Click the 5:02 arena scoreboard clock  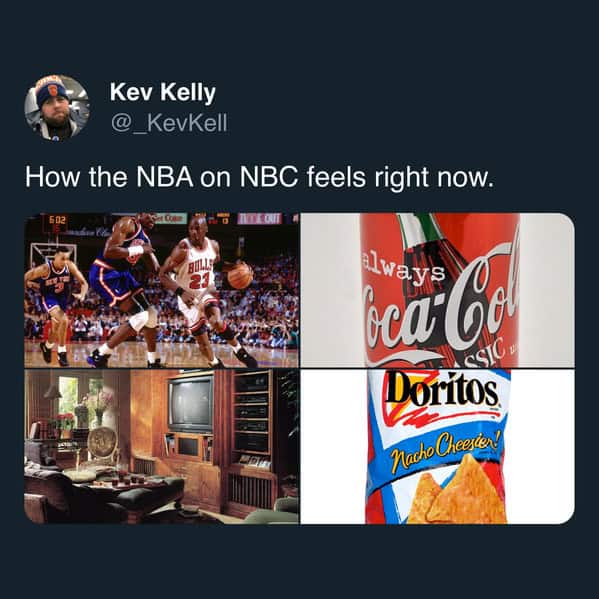57,222
